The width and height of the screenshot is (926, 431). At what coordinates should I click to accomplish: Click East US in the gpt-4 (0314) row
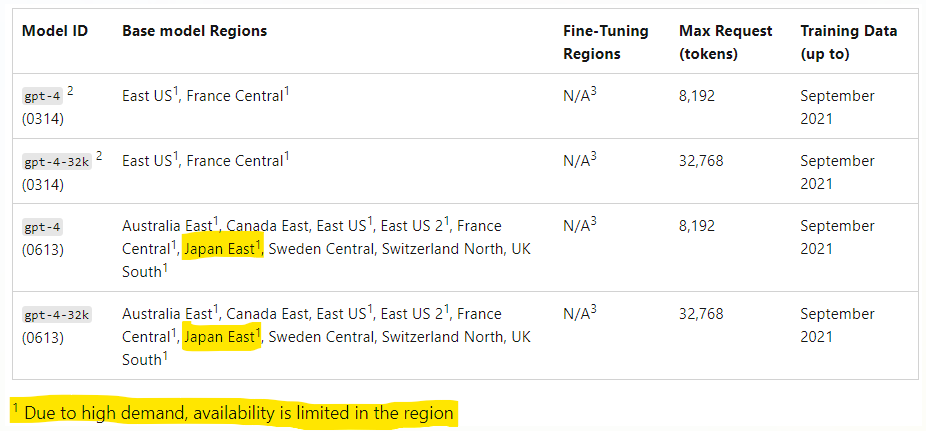(x=150, y=95)
